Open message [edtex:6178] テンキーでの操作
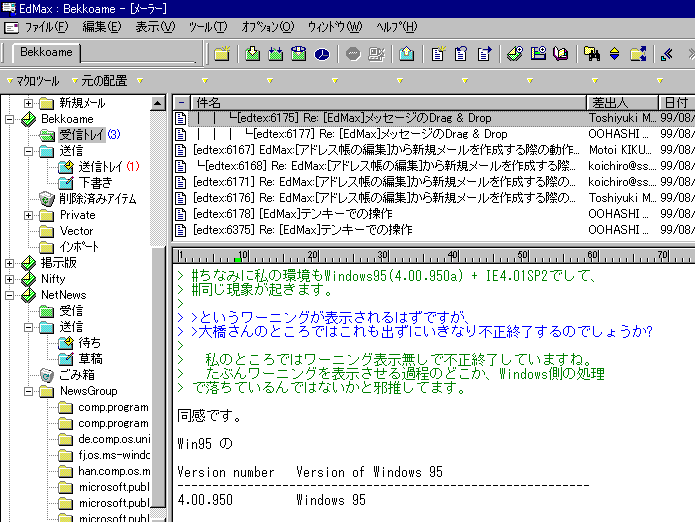Viewport: 695px width, 522px height. 433,214
